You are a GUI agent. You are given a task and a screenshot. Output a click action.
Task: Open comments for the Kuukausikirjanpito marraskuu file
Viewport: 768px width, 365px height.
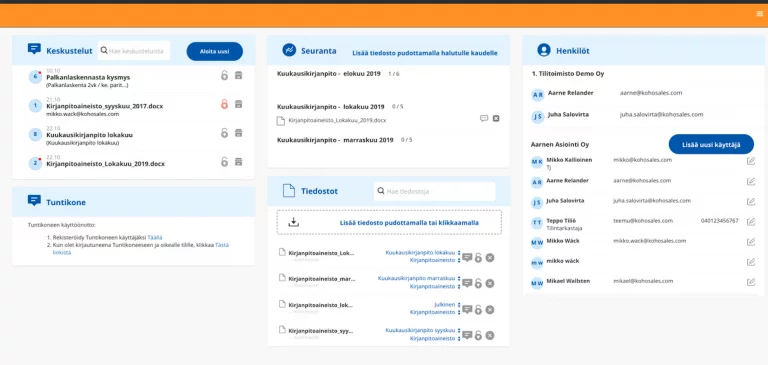(x=467, y=283)
